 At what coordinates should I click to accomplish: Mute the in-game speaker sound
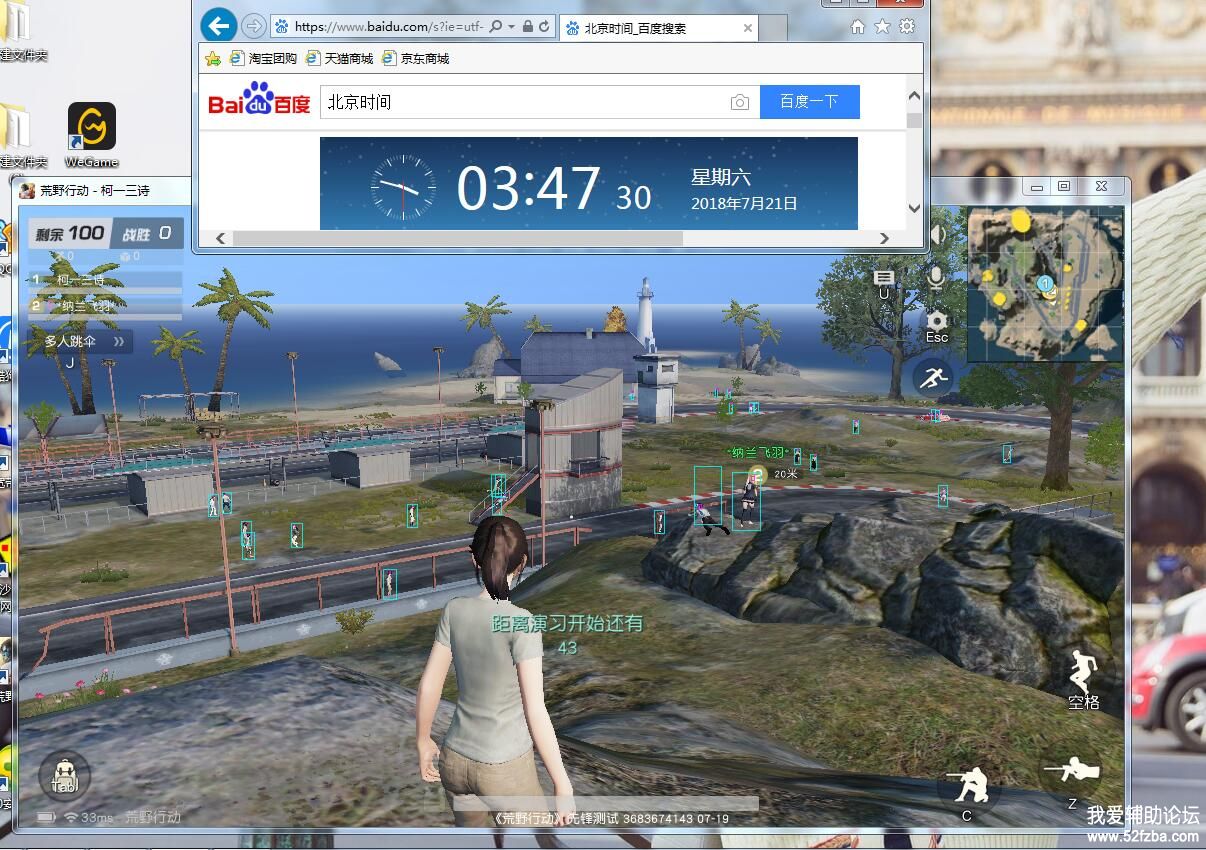(x=937, y=235)
